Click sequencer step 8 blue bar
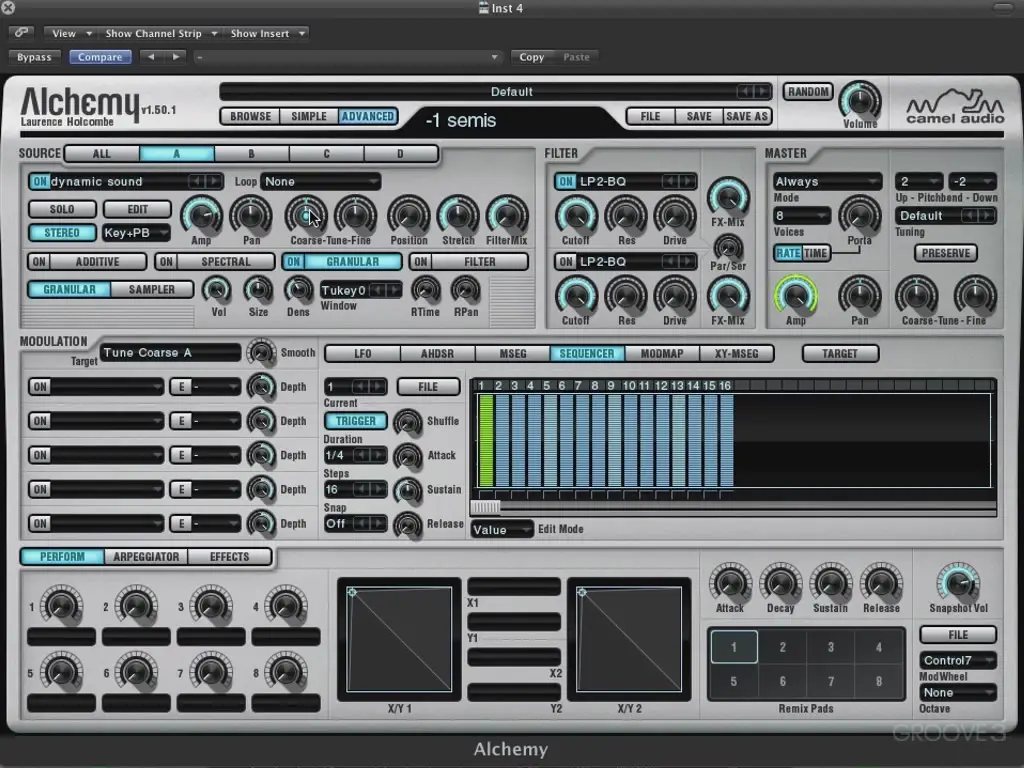 coord(598,441)
